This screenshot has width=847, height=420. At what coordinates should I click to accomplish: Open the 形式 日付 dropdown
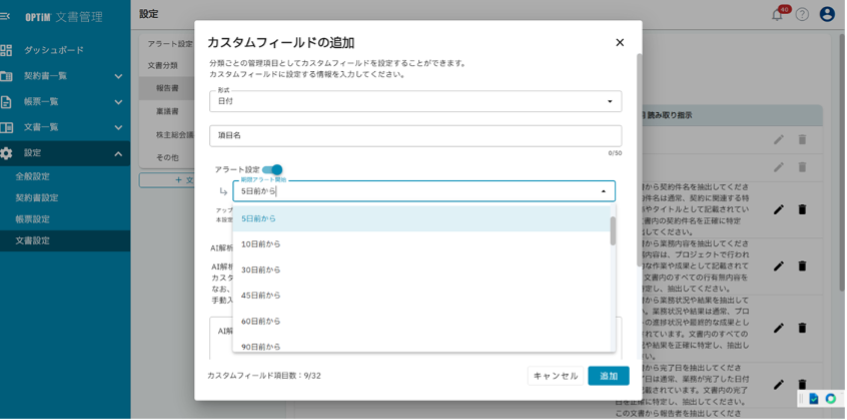[415, 102]
